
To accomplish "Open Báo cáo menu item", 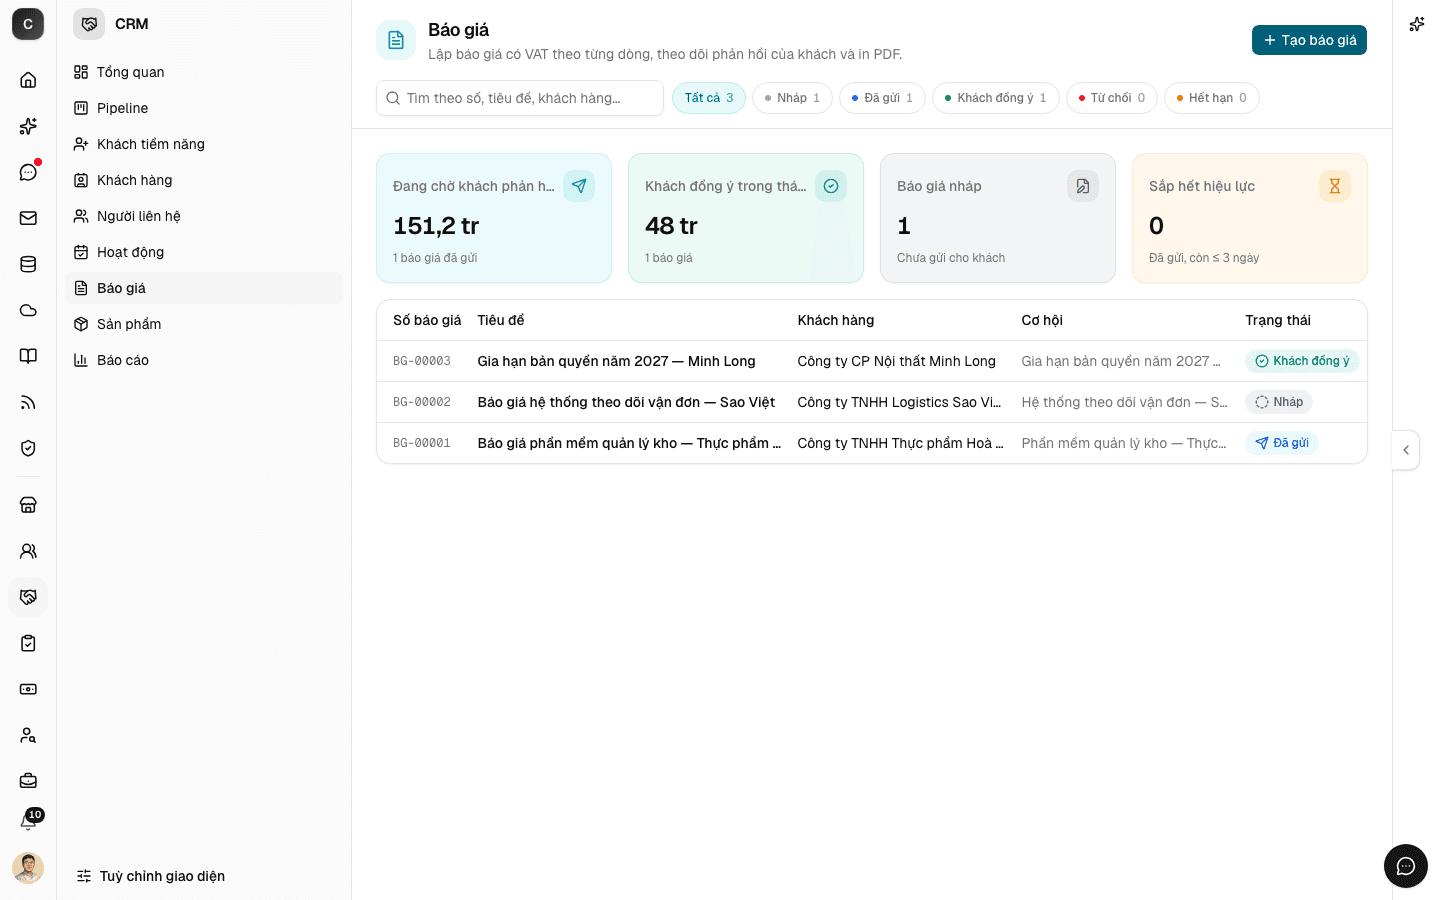I will pyautogui.click(x=204, y=360).
